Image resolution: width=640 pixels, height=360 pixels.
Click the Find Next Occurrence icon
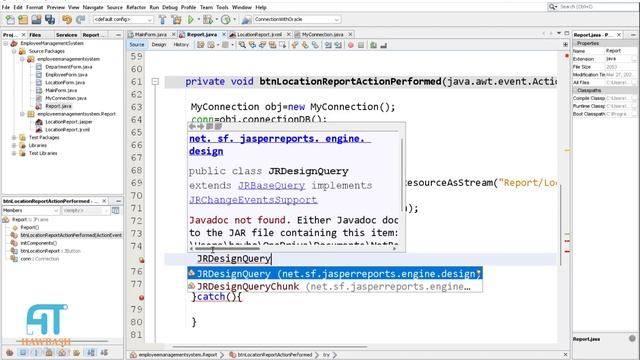pos(262,45)
